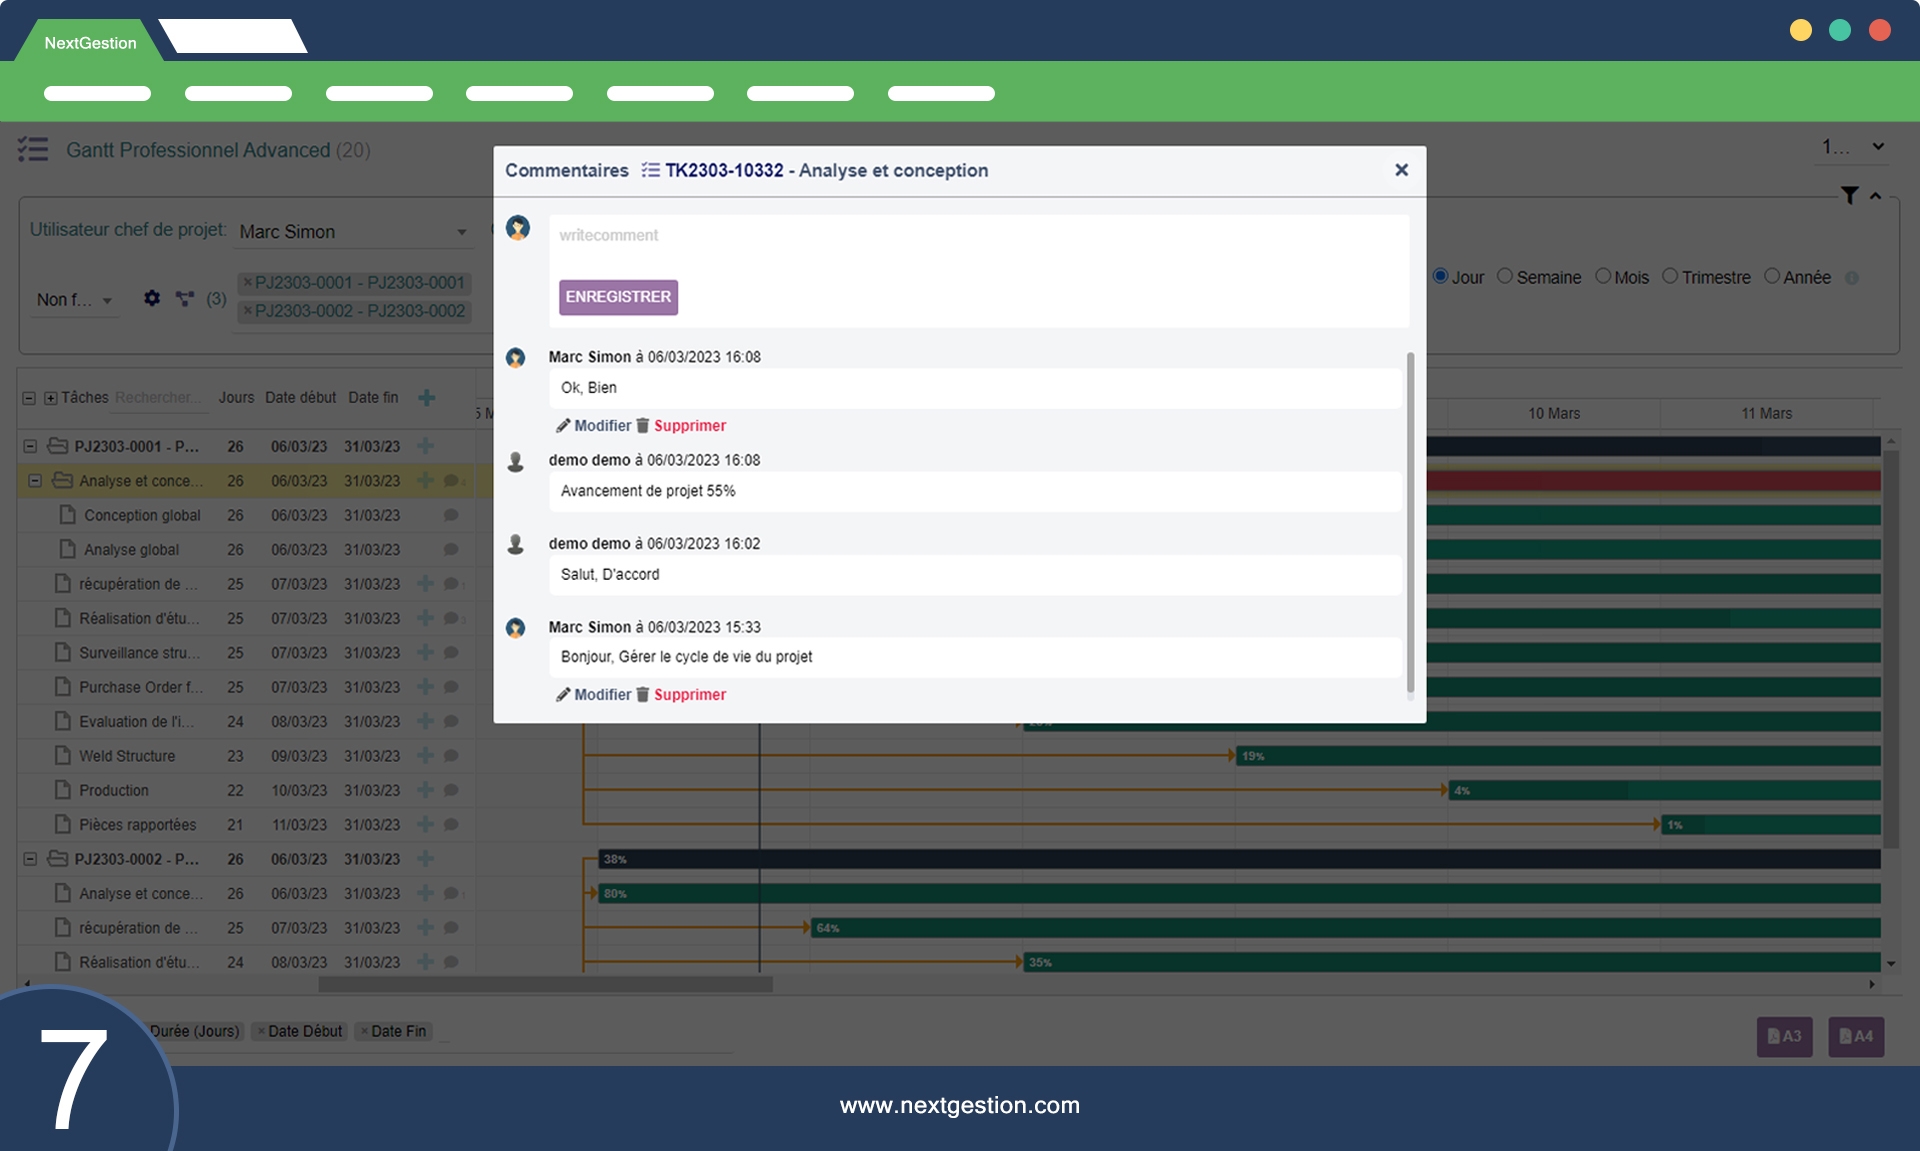The image size is (1920, 1151).
Task: Click the Gantt list icon near title
Action: [33, 150]
